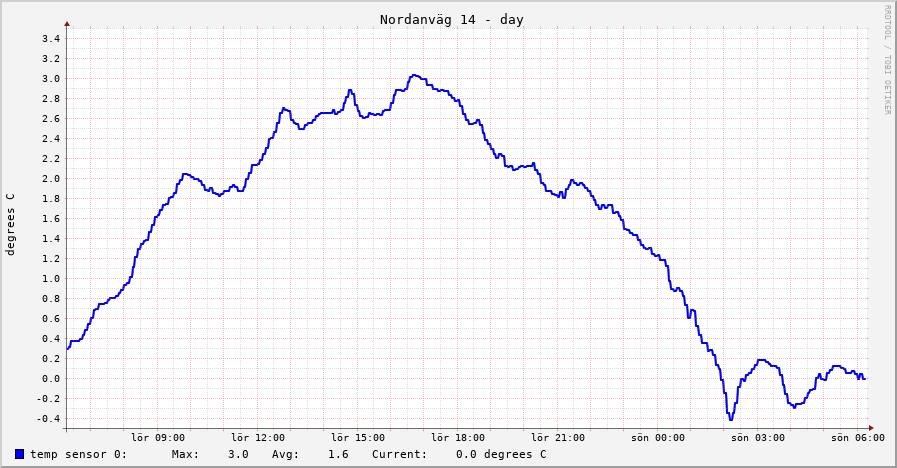The height and width of the screenshot is (468, 897).
Task: Select the lör 15:00 time label
Action: (358, 437)
